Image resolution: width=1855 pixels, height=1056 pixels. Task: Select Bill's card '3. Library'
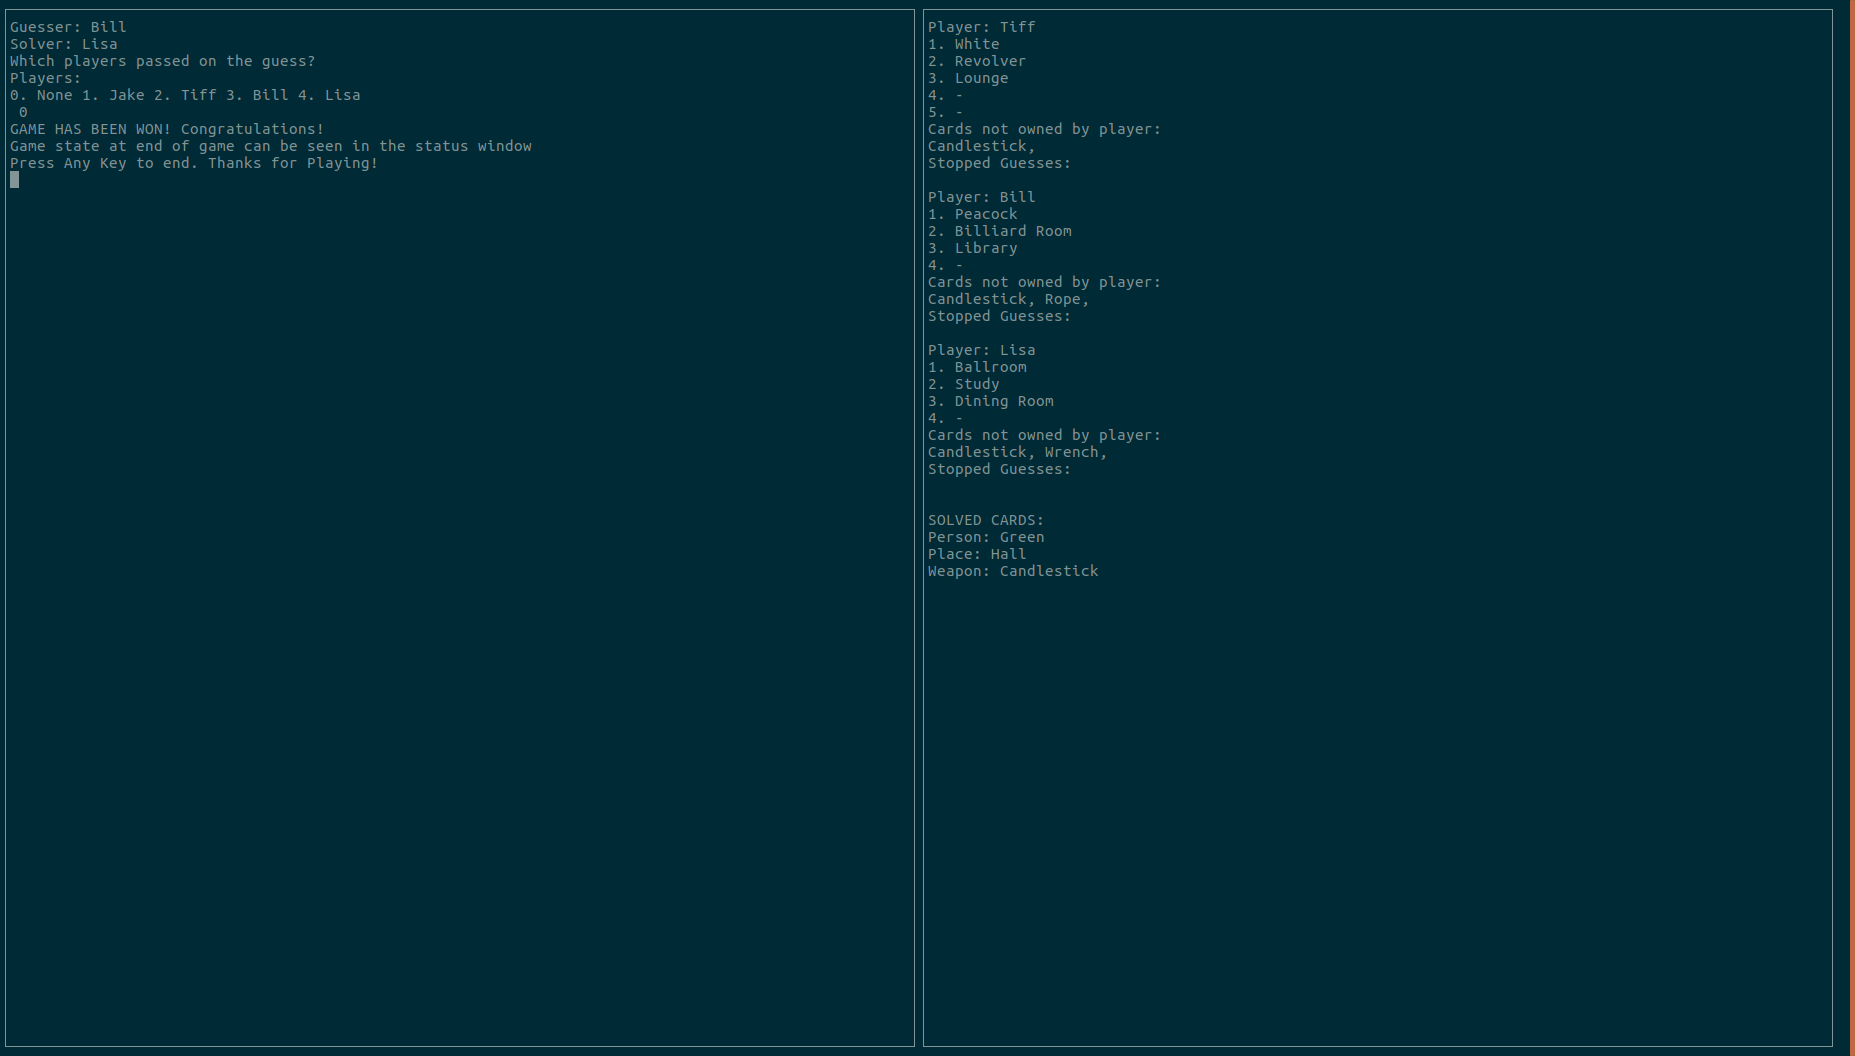point(973,248)
